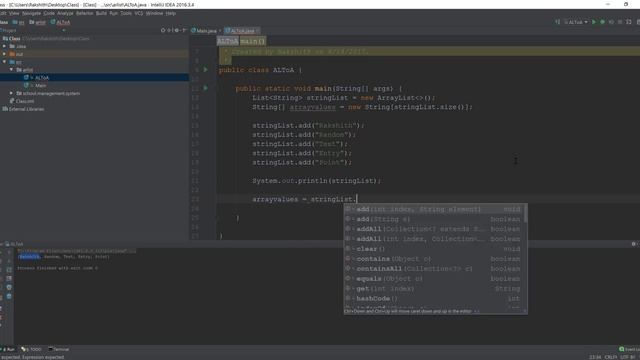
Task: Click the 'Process finished with exit code 0' console line
Action: [58, 268]
